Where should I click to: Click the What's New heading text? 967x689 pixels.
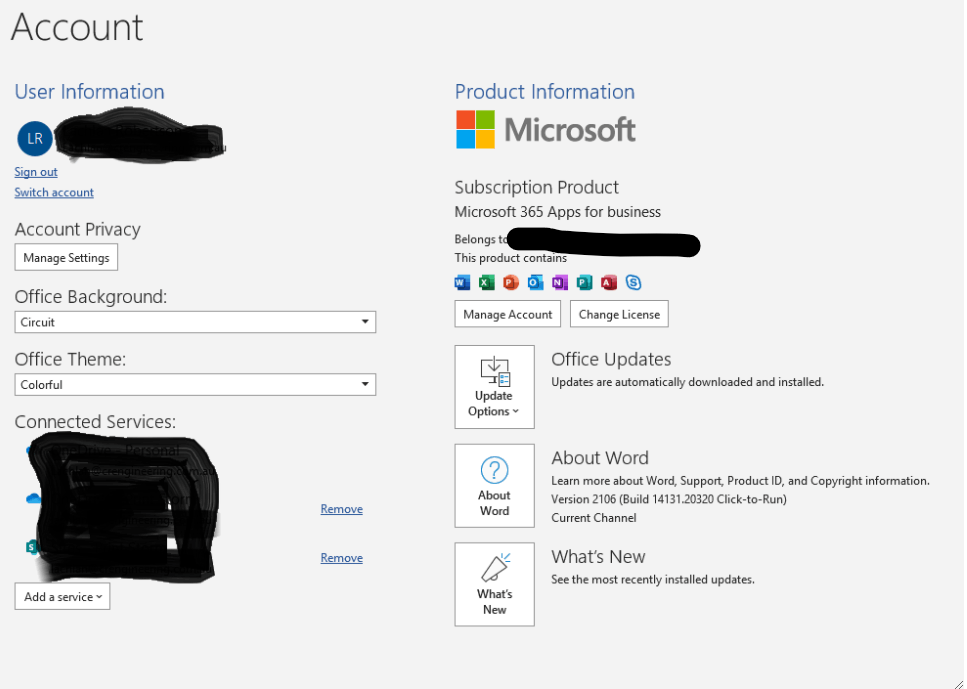tap(598, 556)
